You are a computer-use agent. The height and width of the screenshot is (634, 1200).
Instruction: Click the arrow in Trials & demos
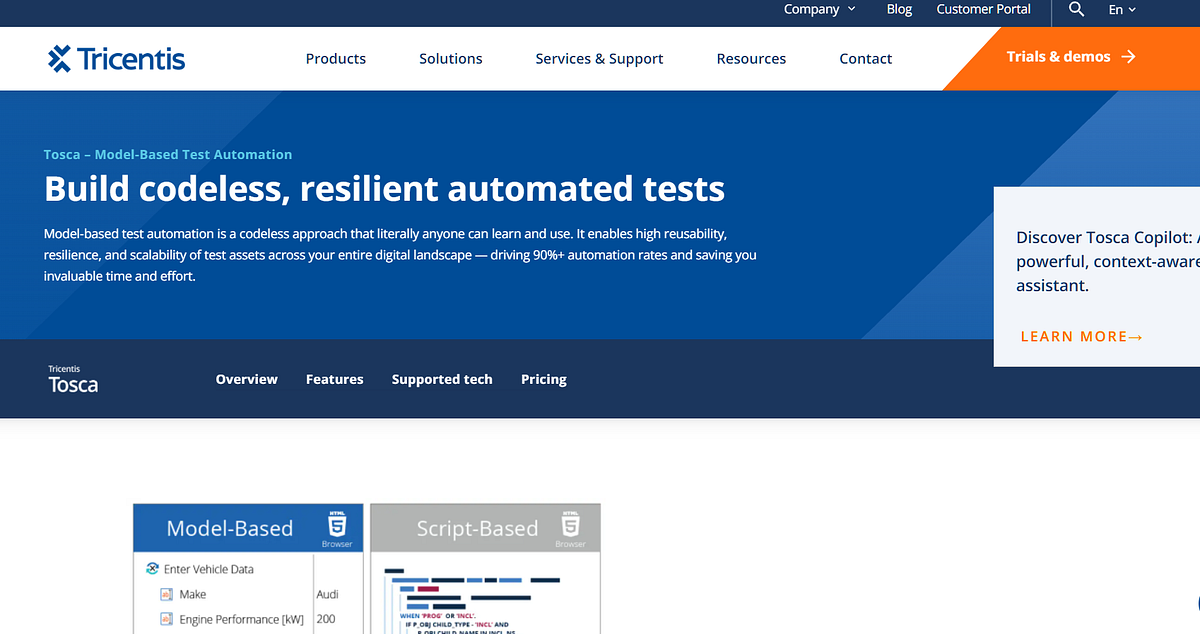[x=1129, y=57]
